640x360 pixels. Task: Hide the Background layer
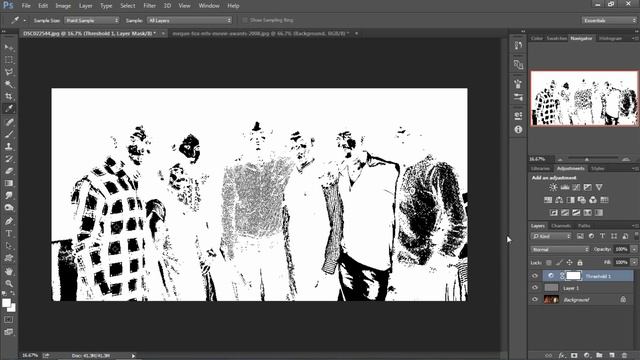point(535,300)
